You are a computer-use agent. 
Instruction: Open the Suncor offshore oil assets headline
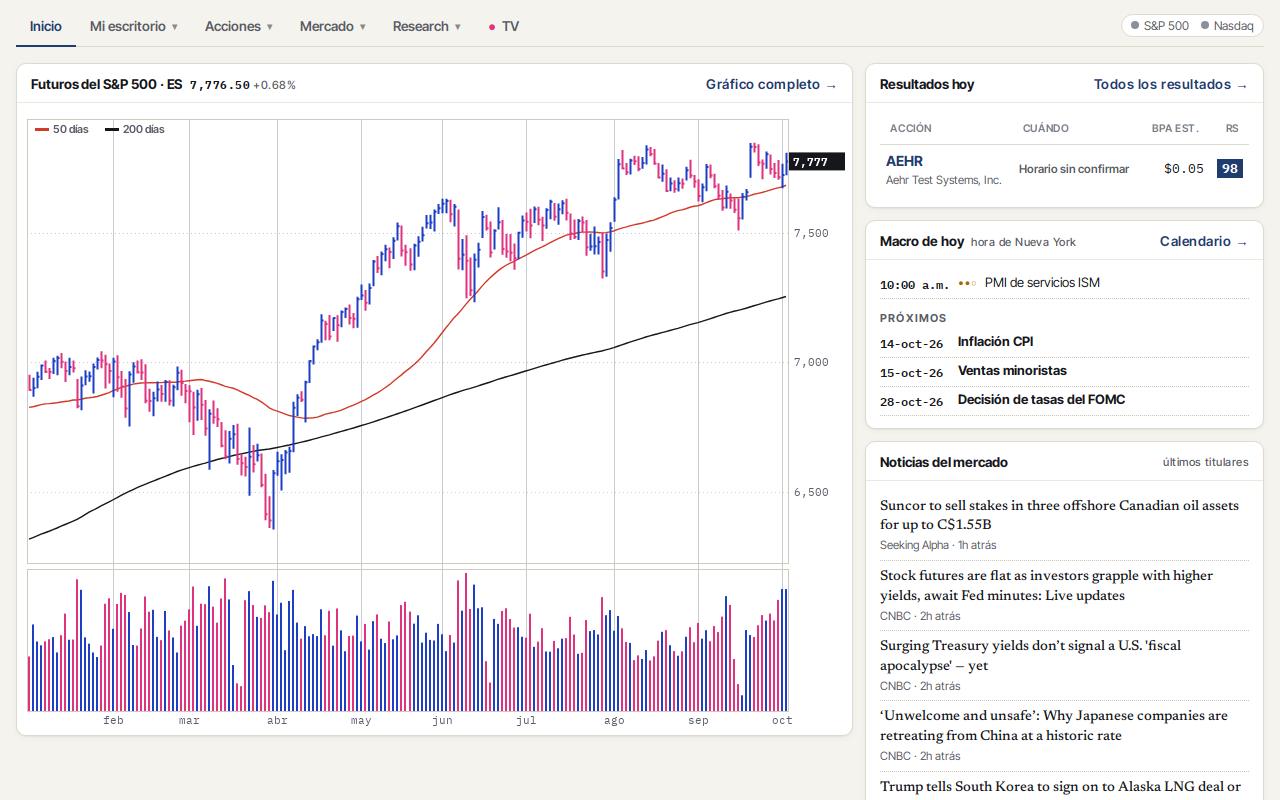1059,515
